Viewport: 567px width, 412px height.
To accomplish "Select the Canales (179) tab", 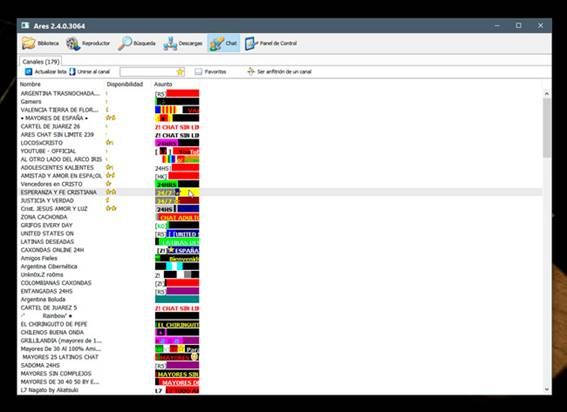I will [40, 61].
